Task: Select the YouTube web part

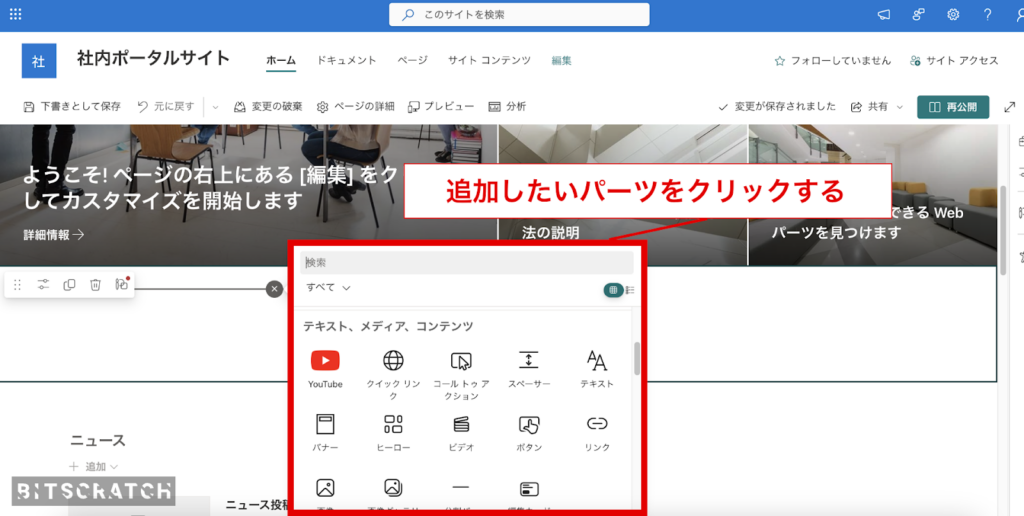Action: pyautogui.click(x=325, y=368)
